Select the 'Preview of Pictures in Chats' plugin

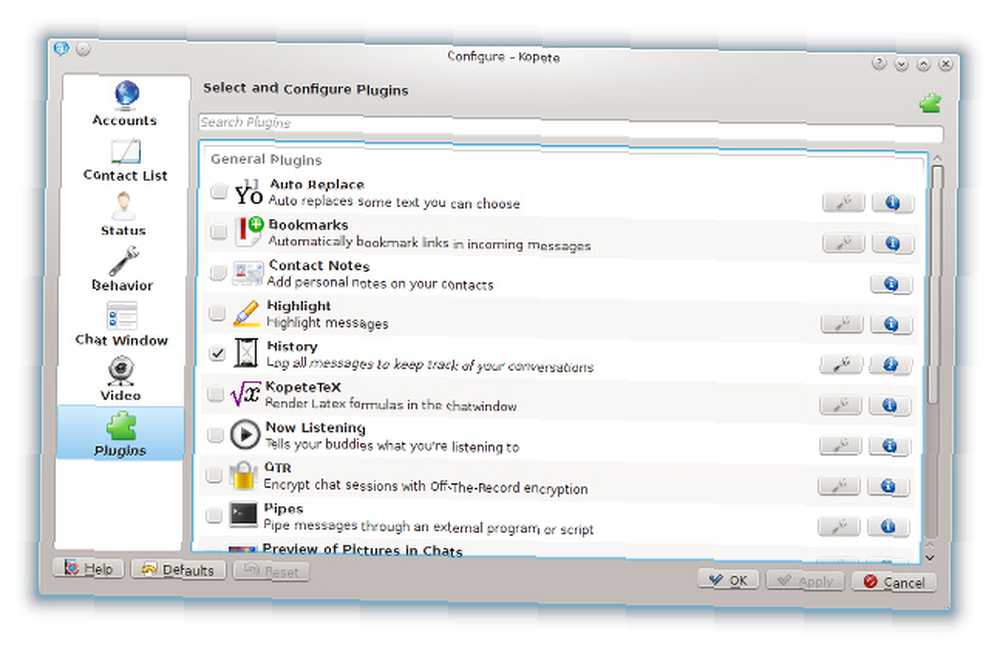pos(362,550)
